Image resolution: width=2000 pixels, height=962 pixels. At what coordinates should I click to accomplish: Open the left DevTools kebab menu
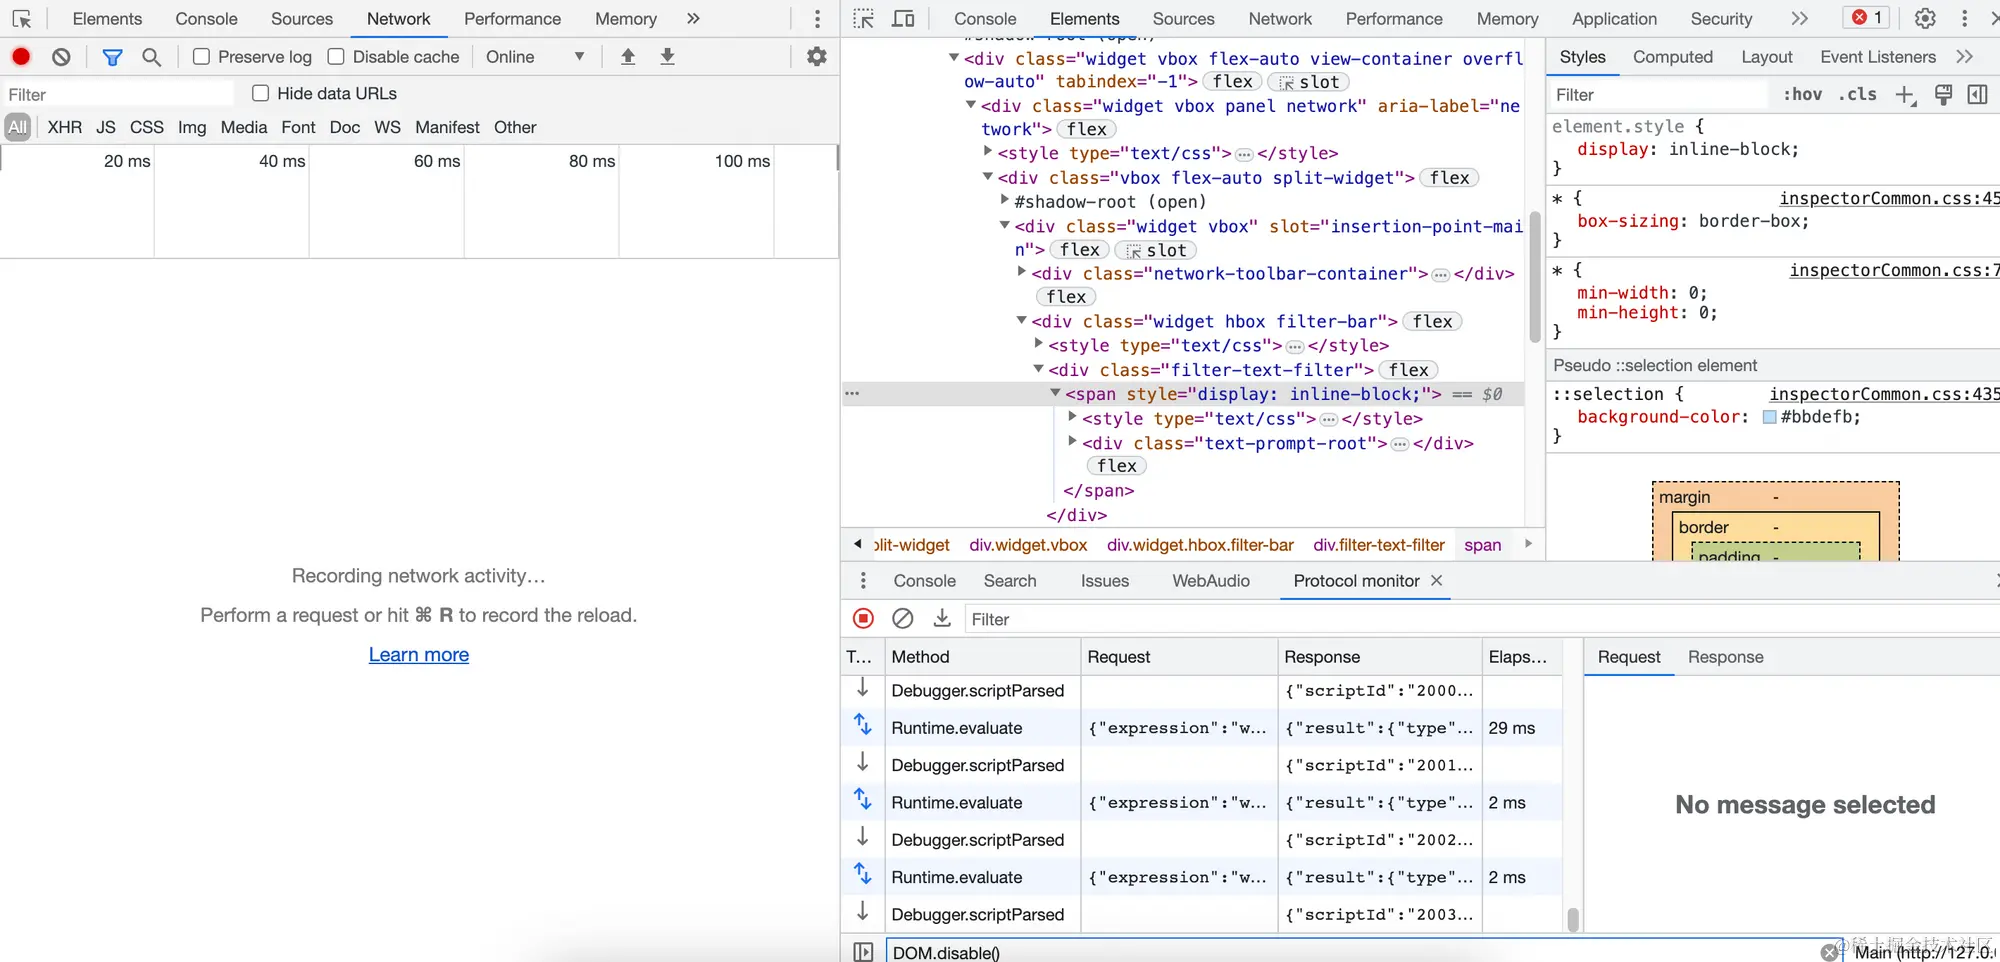tap(817, 19)
